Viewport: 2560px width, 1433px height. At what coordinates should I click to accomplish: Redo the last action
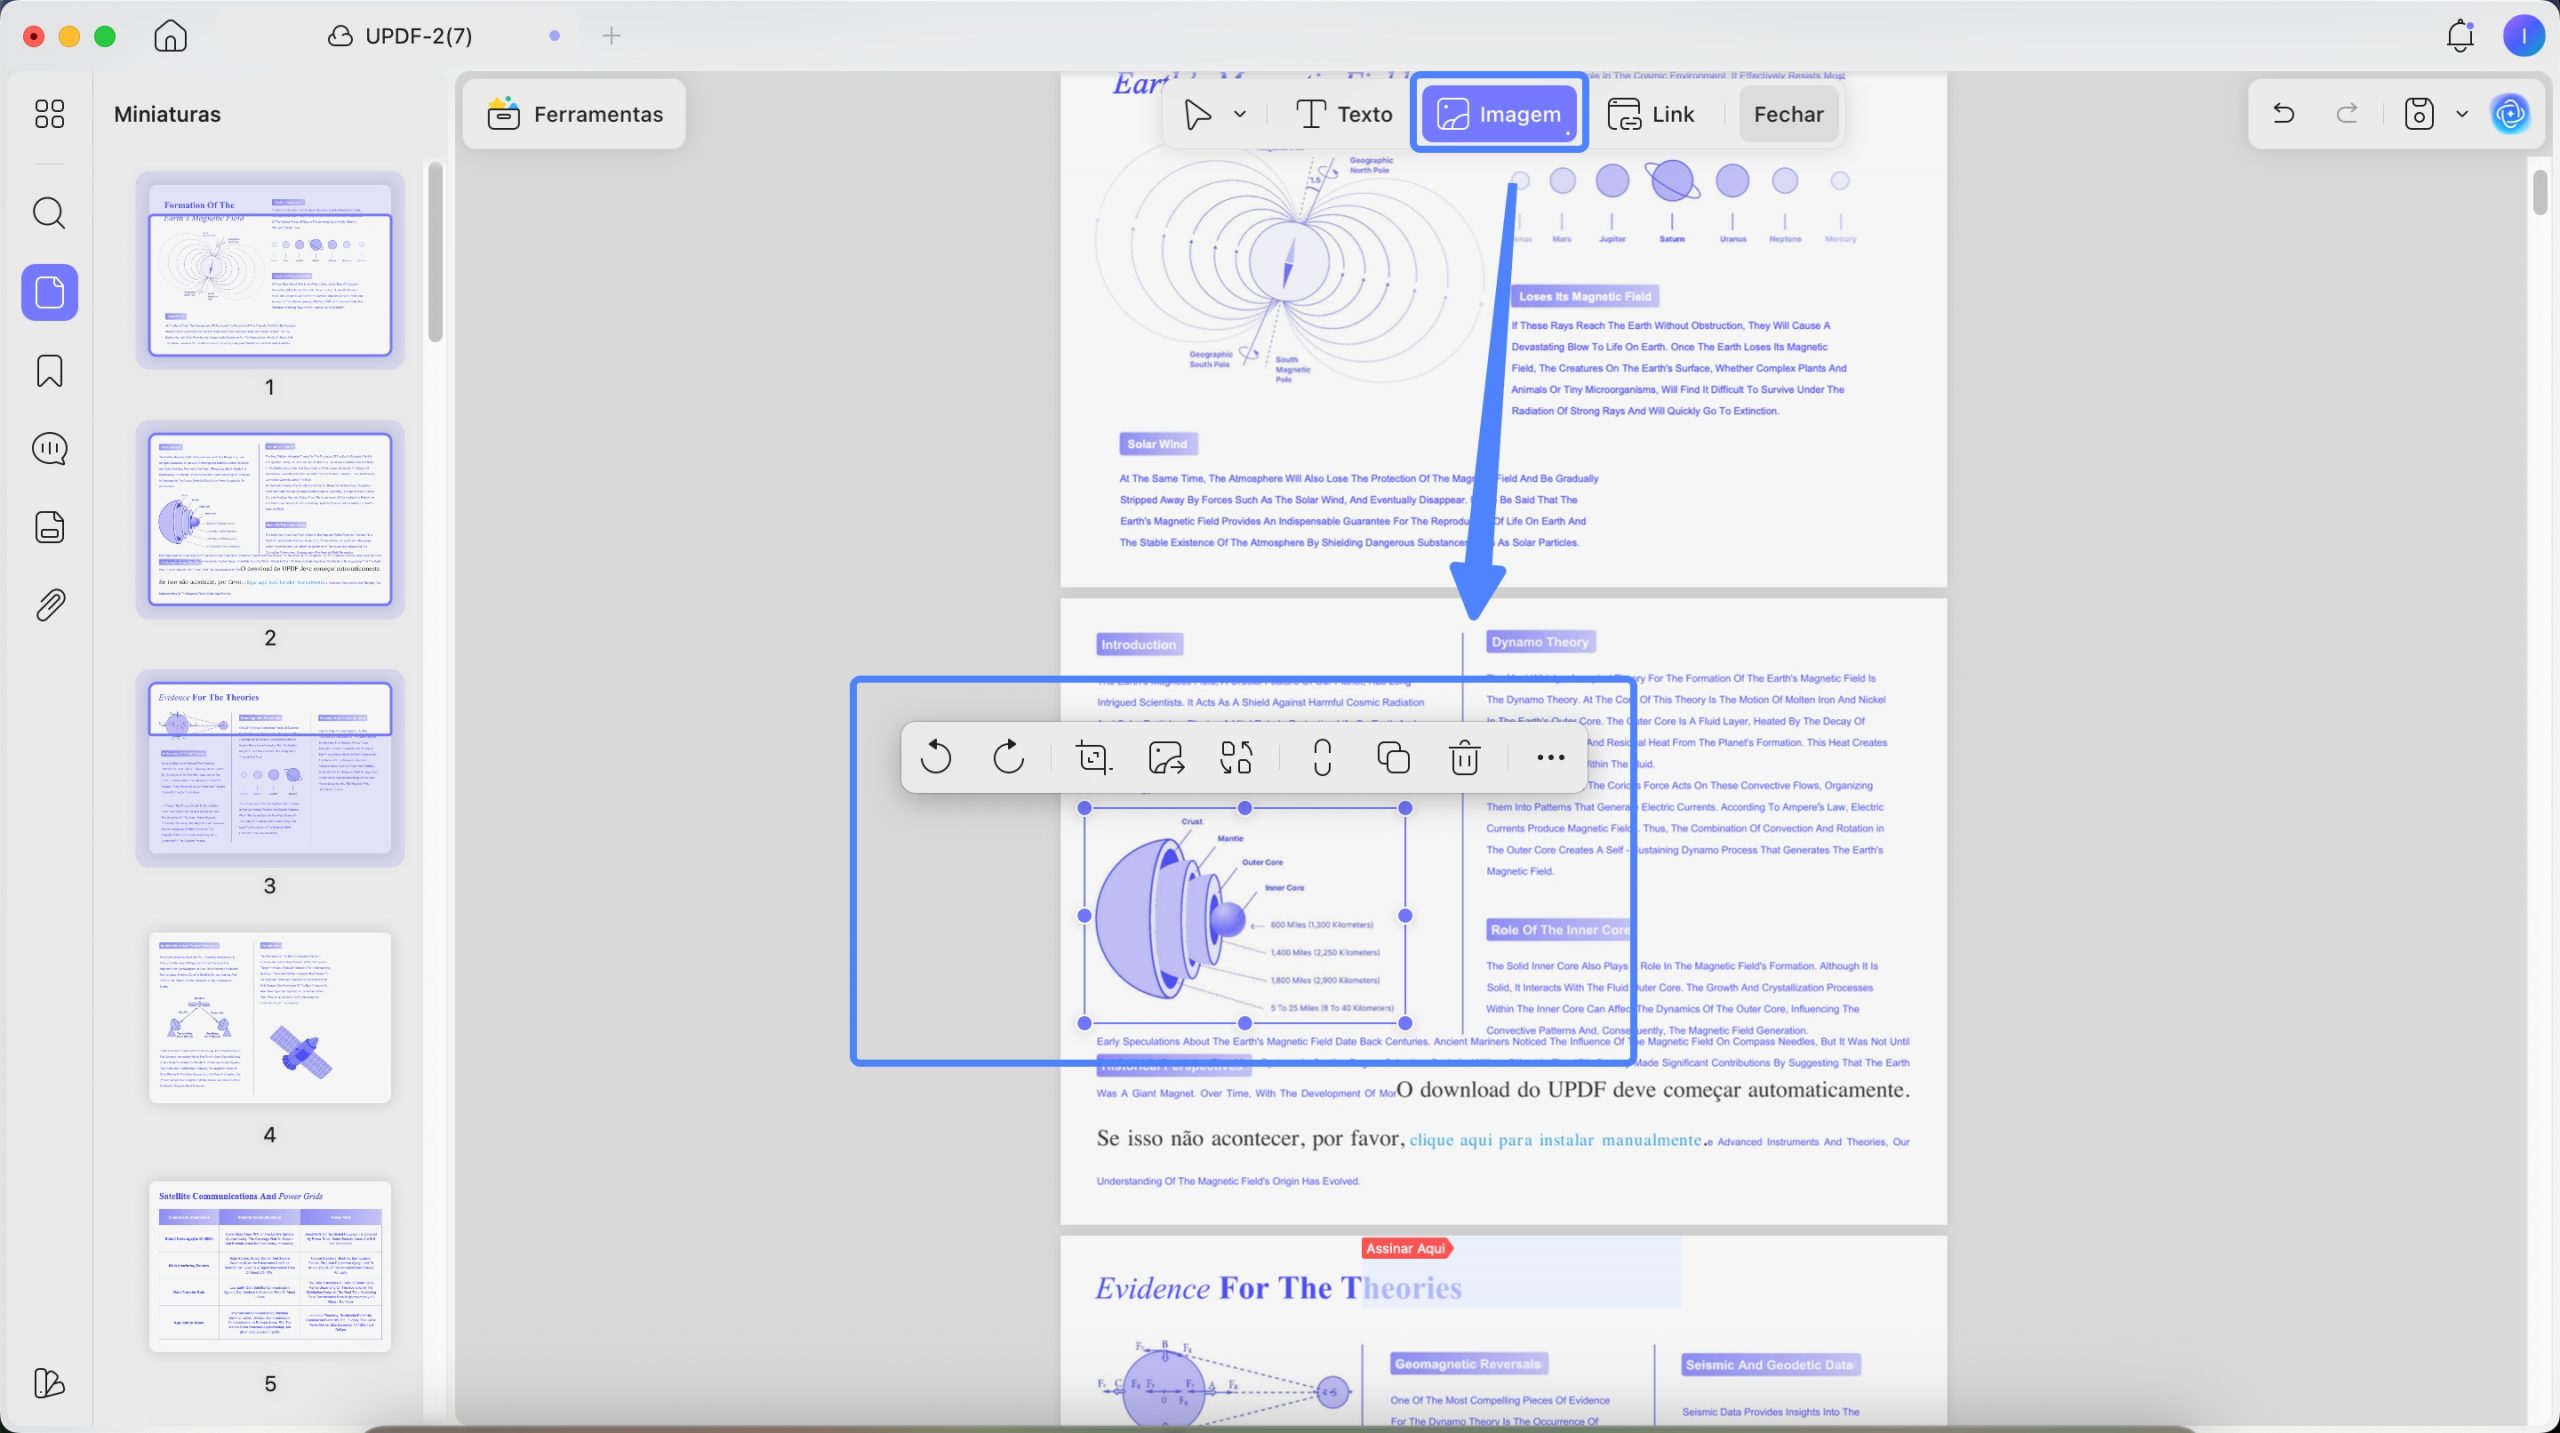tap(2347, 114)
